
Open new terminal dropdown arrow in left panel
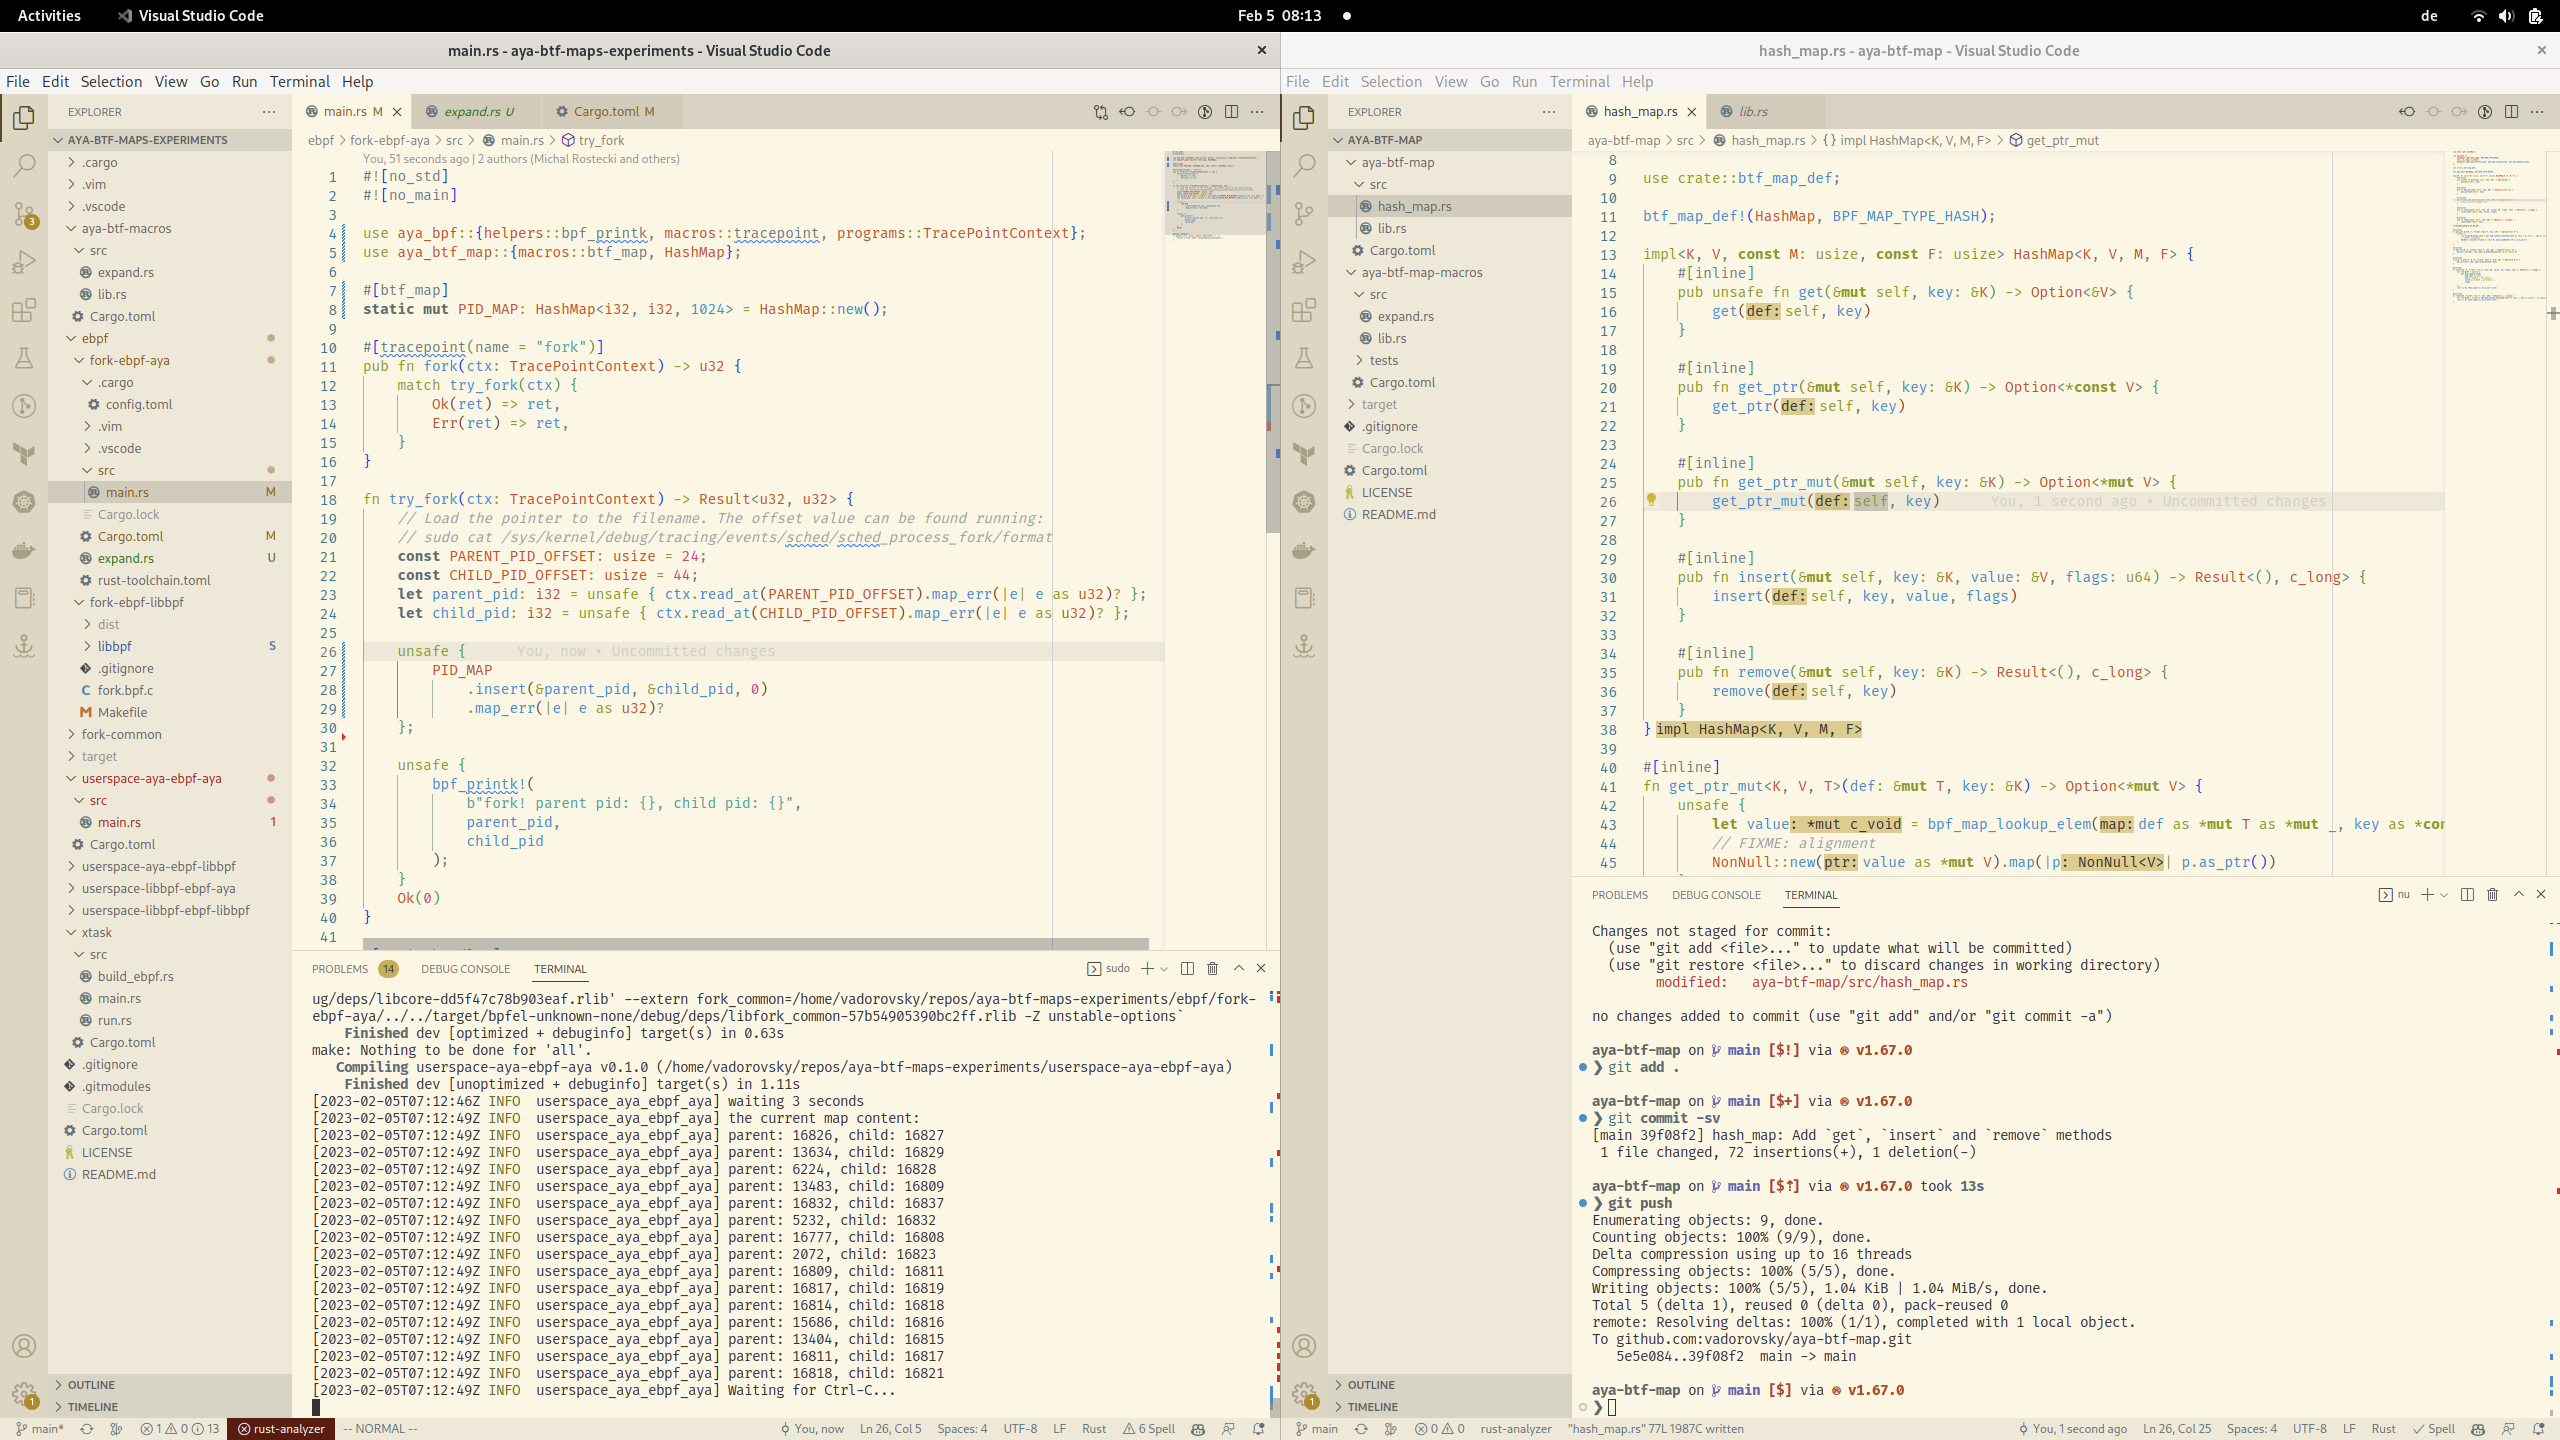click(x=1164, y=968)
